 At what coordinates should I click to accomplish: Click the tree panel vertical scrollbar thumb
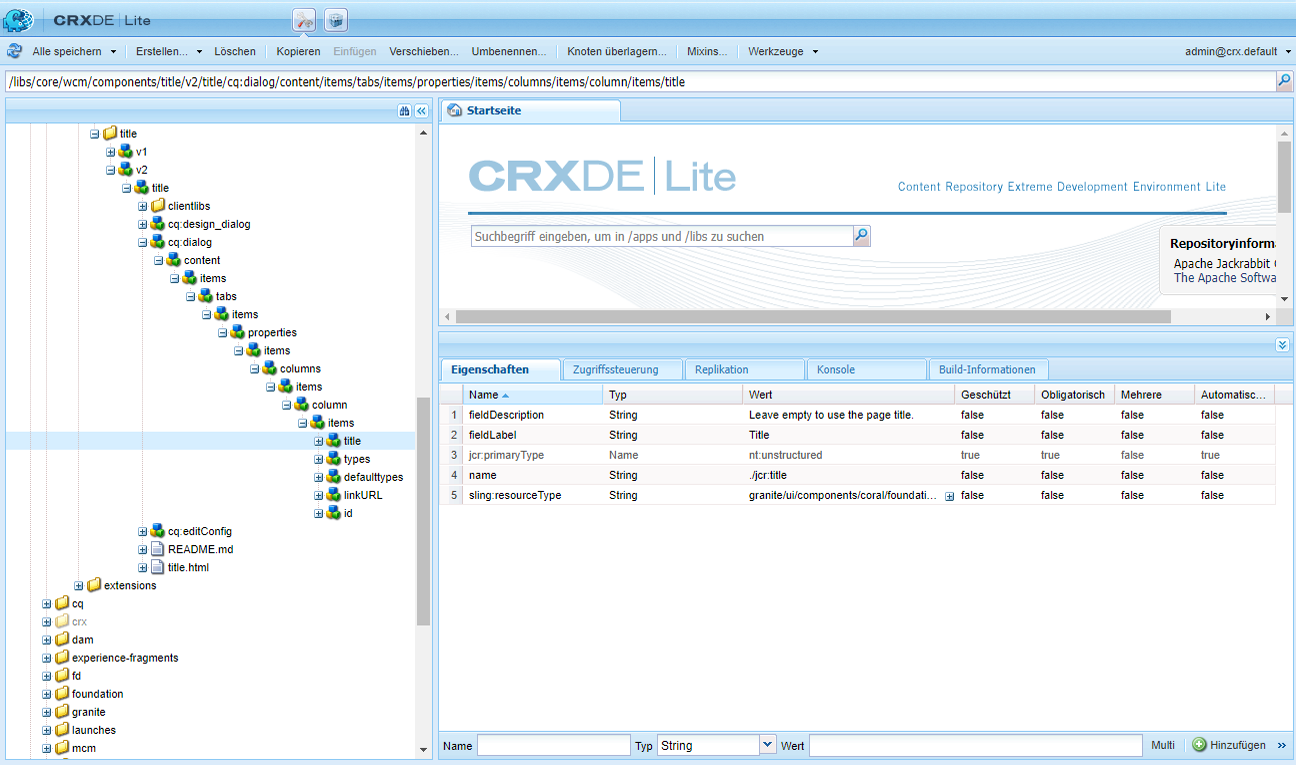(x=423, y=511)
